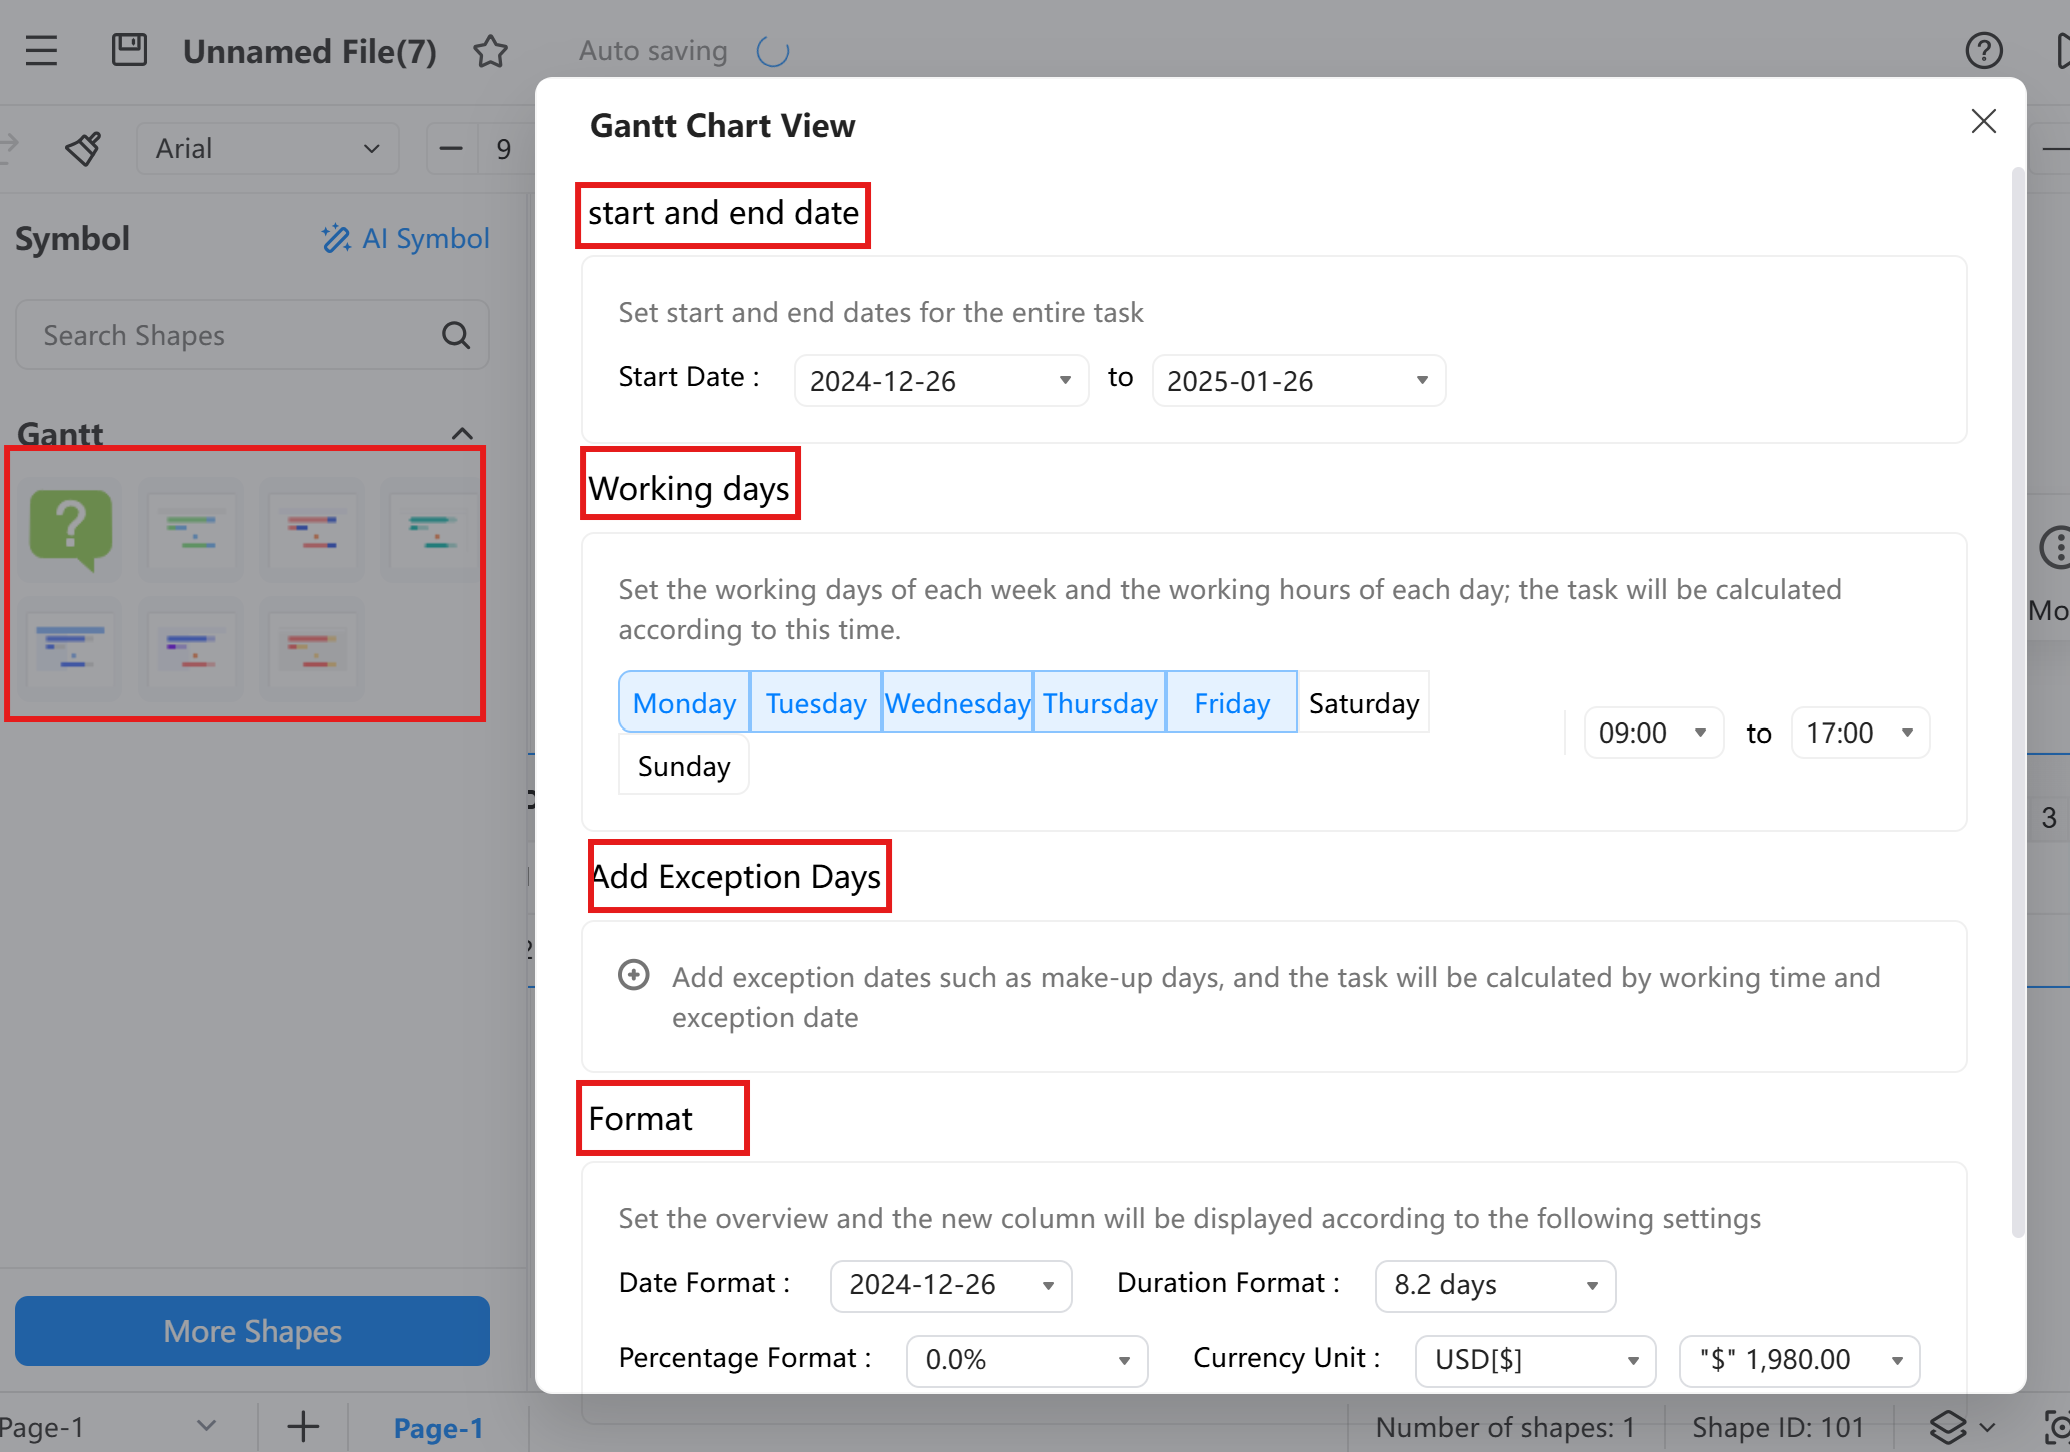Collapse the Gantt shapes section

pos(462,433)
